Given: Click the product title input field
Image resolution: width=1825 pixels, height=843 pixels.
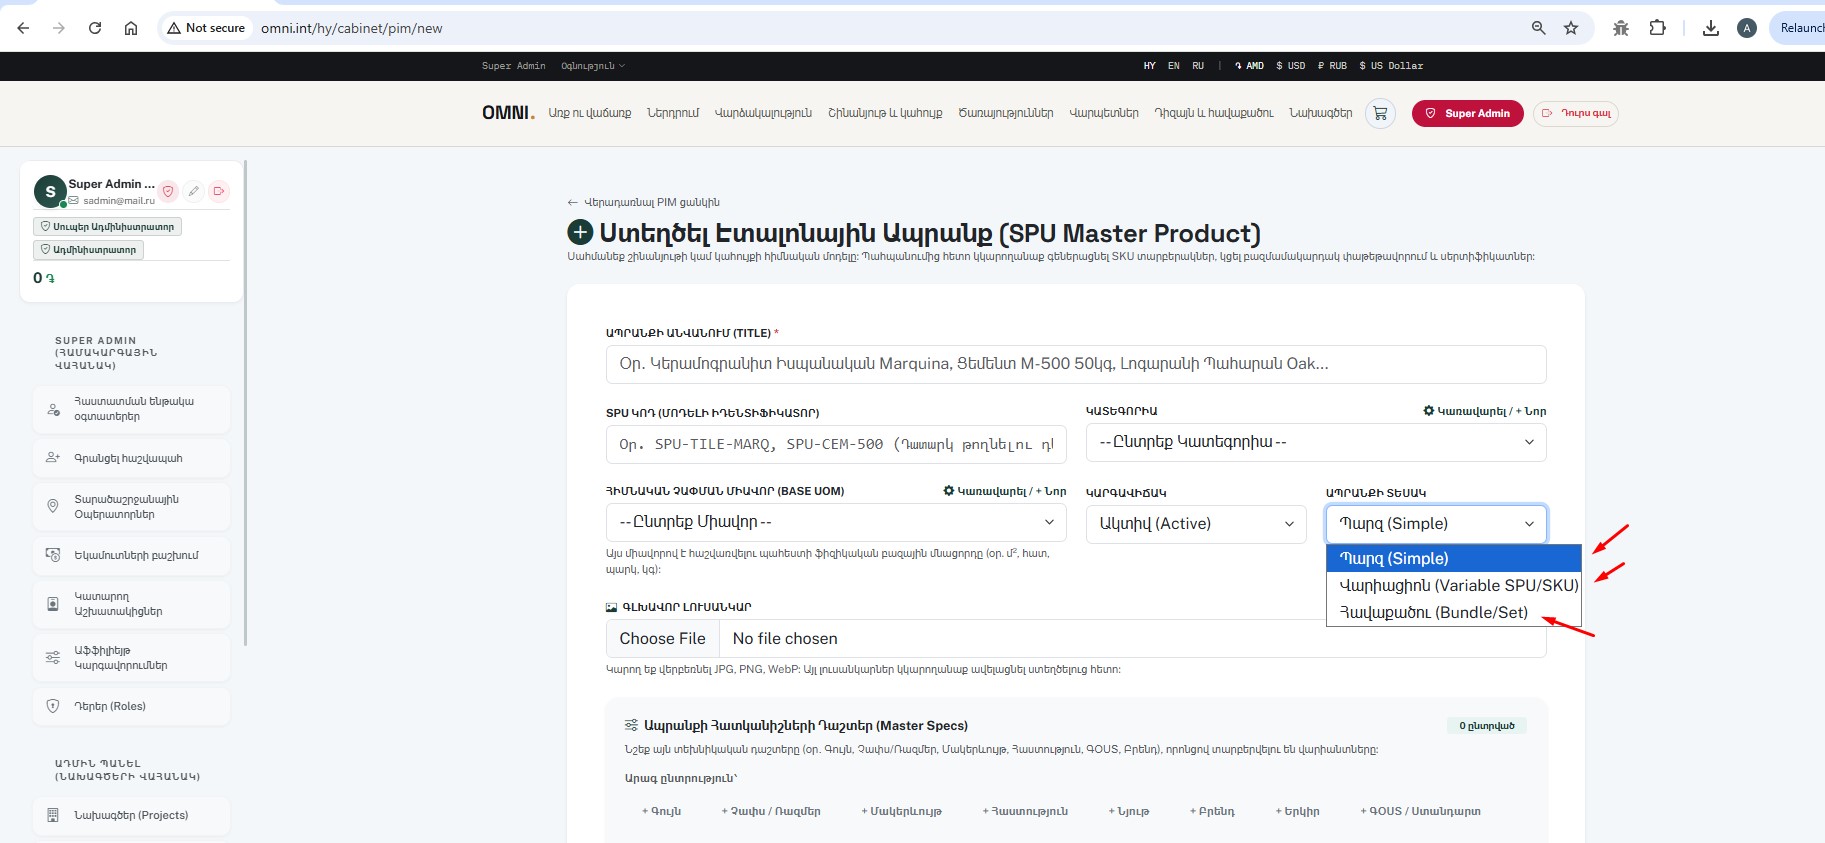Looking at the screenshot, I should [x=1076, y=364].
